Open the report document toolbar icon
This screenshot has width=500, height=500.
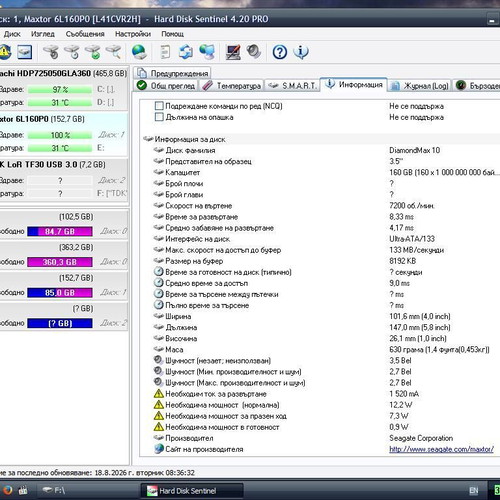[165, 52]
